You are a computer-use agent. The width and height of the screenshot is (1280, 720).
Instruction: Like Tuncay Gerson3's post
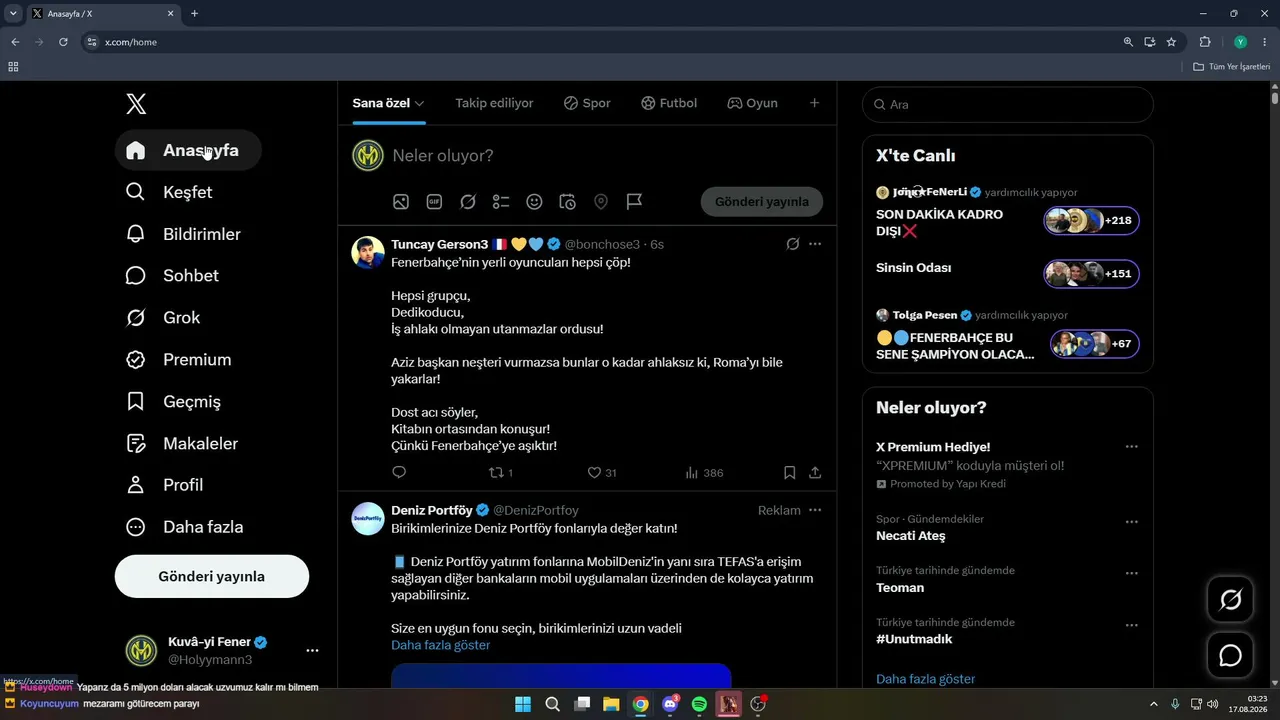coord(601,473)
